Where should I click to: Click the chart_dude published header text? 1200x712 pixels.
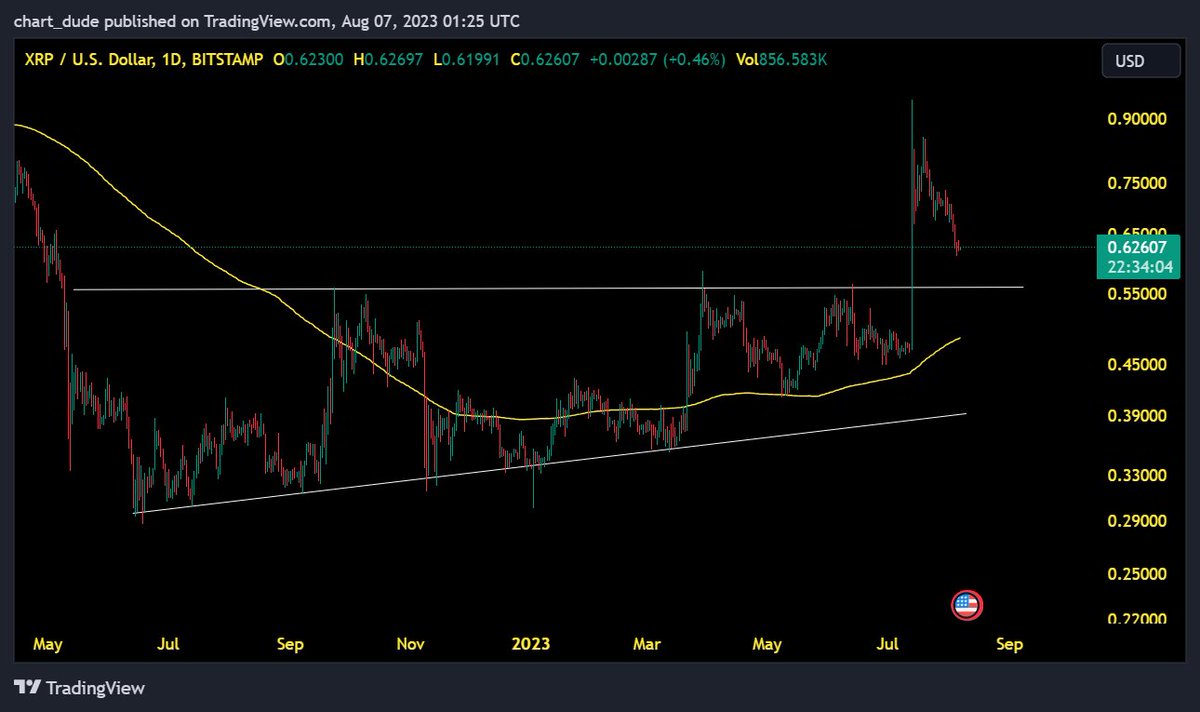[x=266, y=20]
